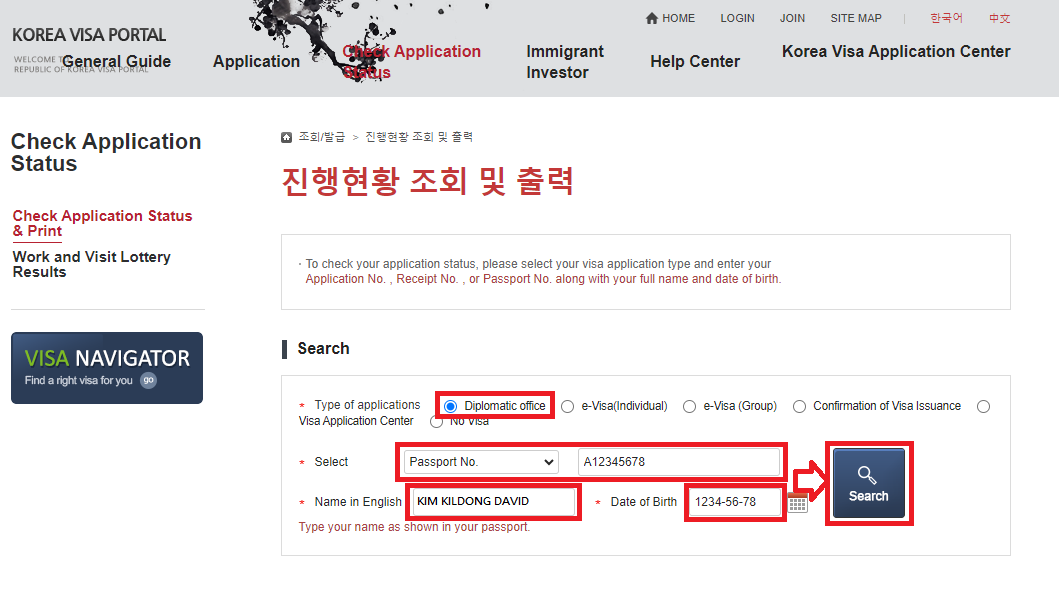Select the No Visa radio button
Screen dimensions: 1059x607
point(436,422)
